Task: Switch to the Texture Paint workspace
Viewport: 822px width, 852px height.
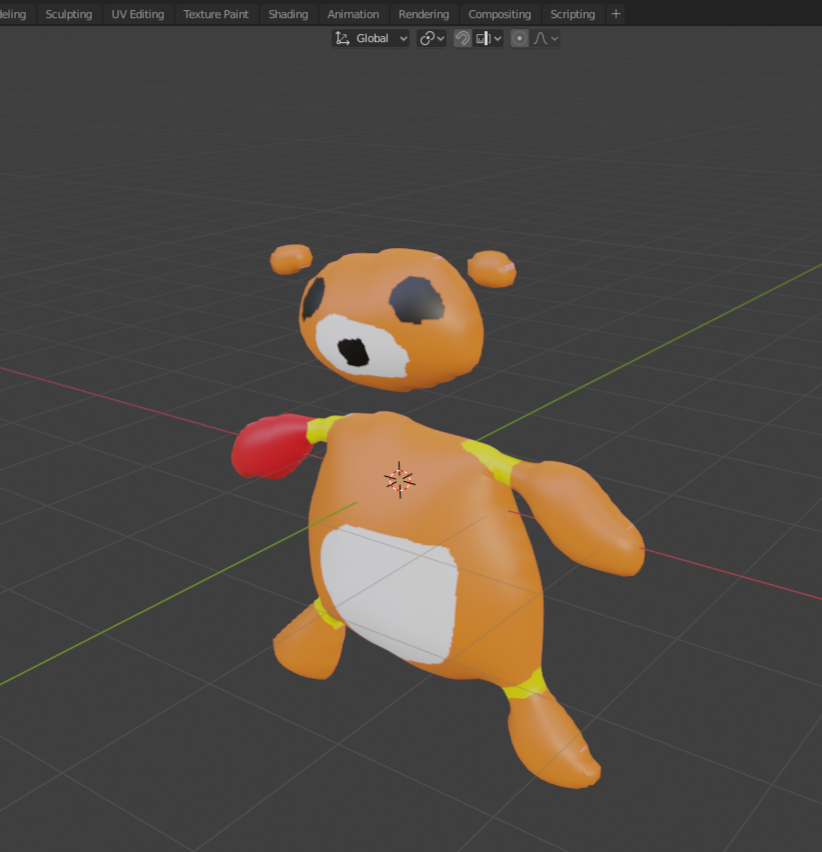Action: pos(216,14)
